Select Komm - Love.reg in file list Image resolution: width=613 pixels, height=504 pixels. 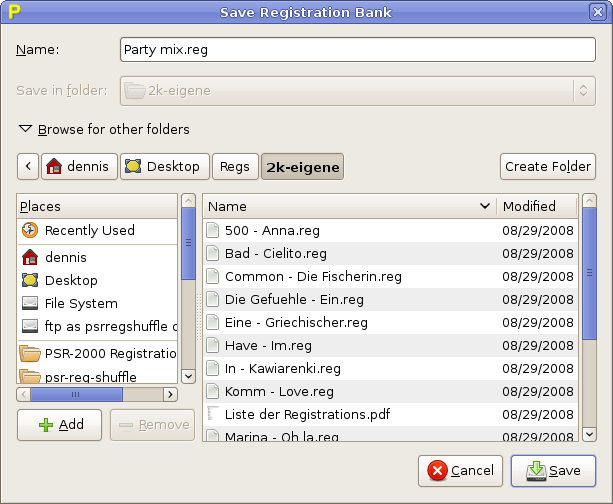pos(279,391)
